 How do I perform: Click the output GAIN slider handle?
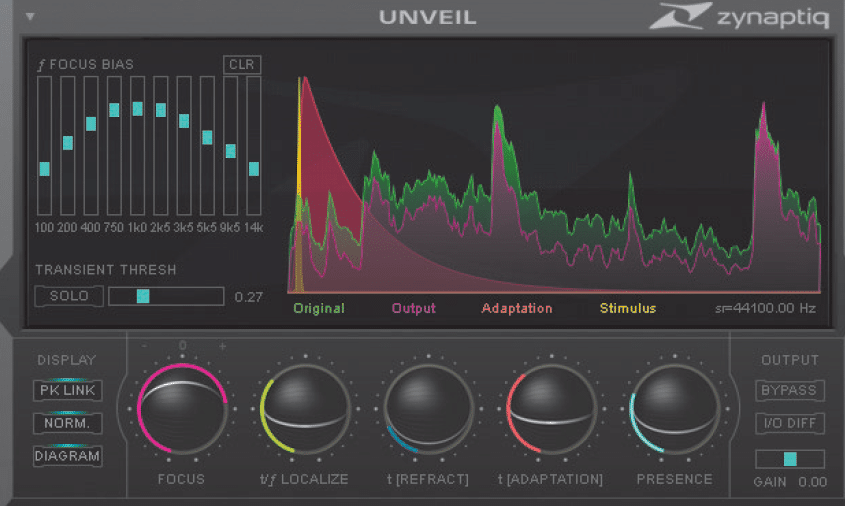click(x=790, y=459)
